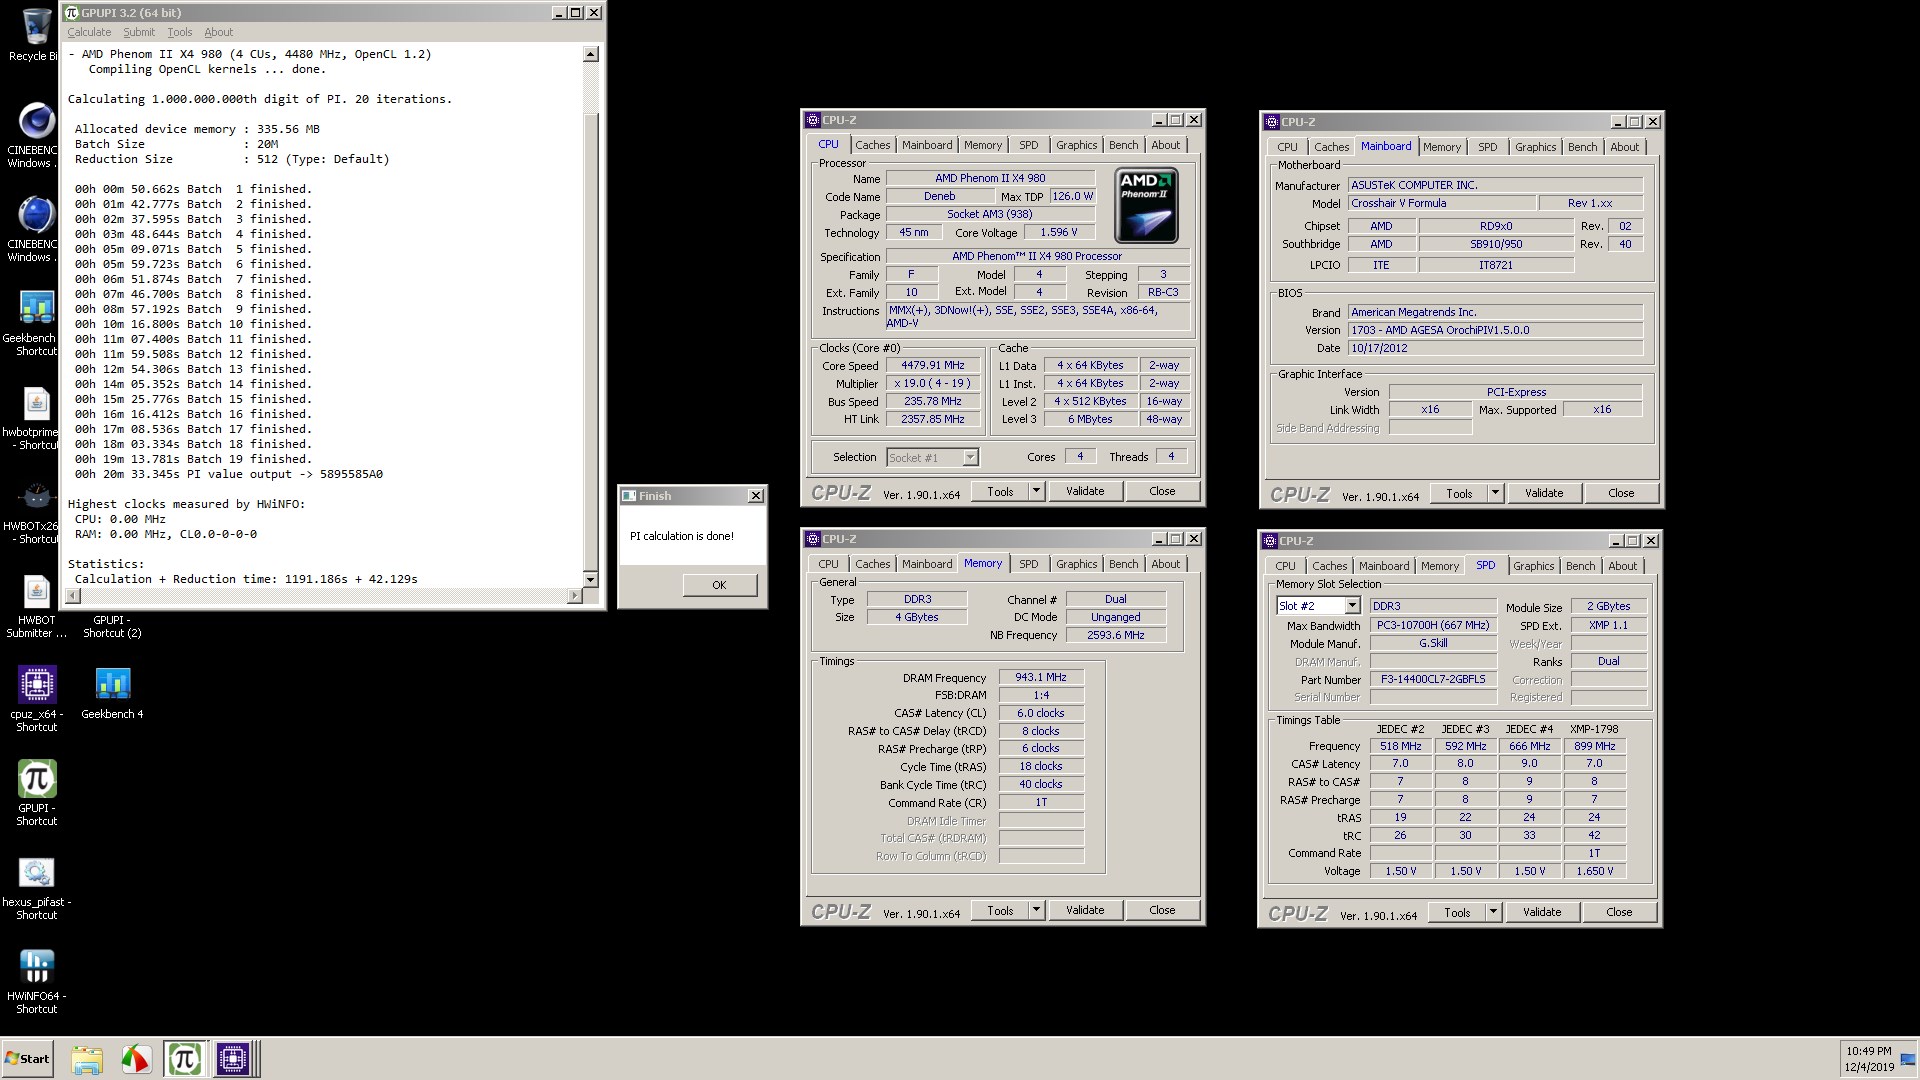Open the About menu in GPUPI
This screenshot has height=1080, width=1920.
coord(218,32)
